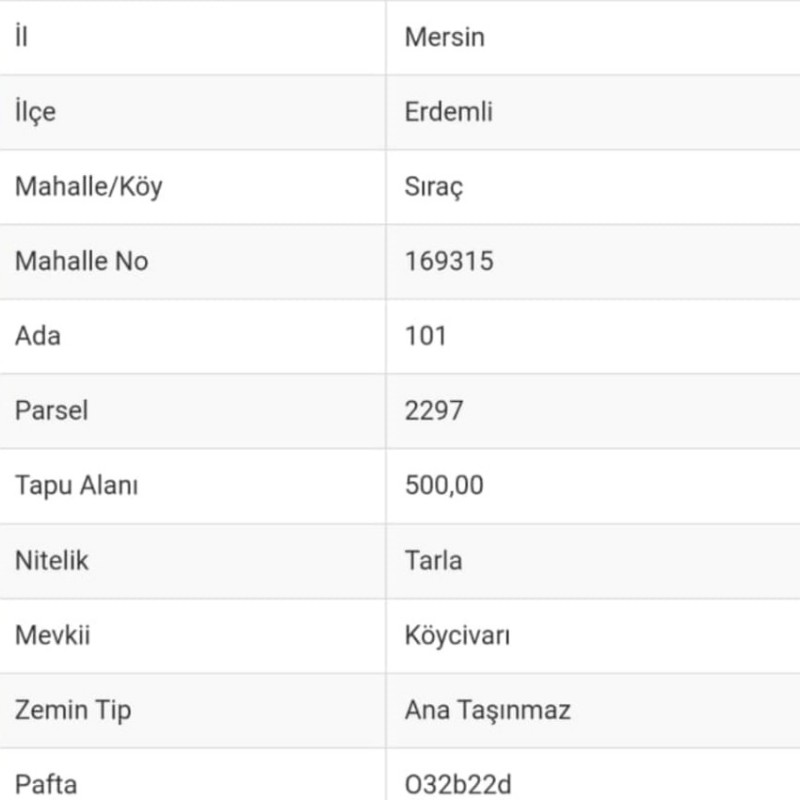Select the Tarla value
800x800 pixels.
[434, 560]
